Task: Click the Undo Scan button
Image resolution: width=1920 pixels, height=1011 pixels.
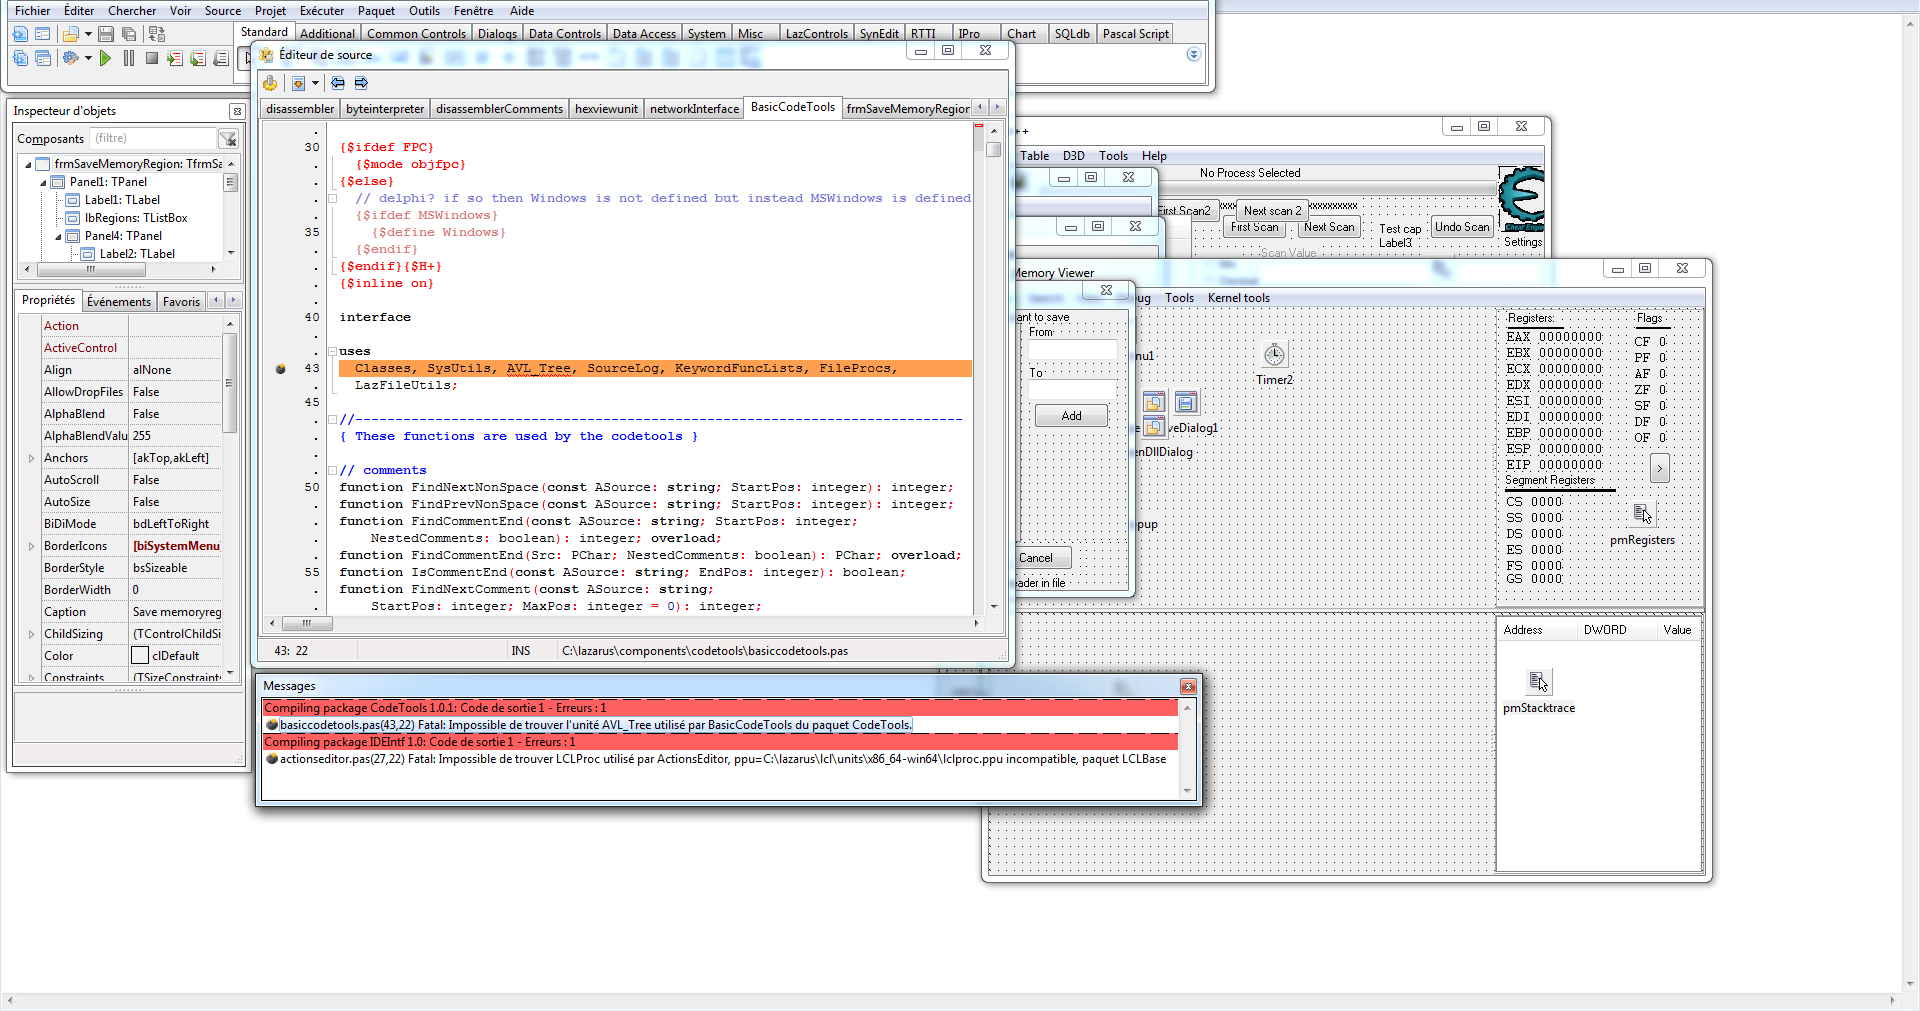Action: click(x=1461, y=227)
